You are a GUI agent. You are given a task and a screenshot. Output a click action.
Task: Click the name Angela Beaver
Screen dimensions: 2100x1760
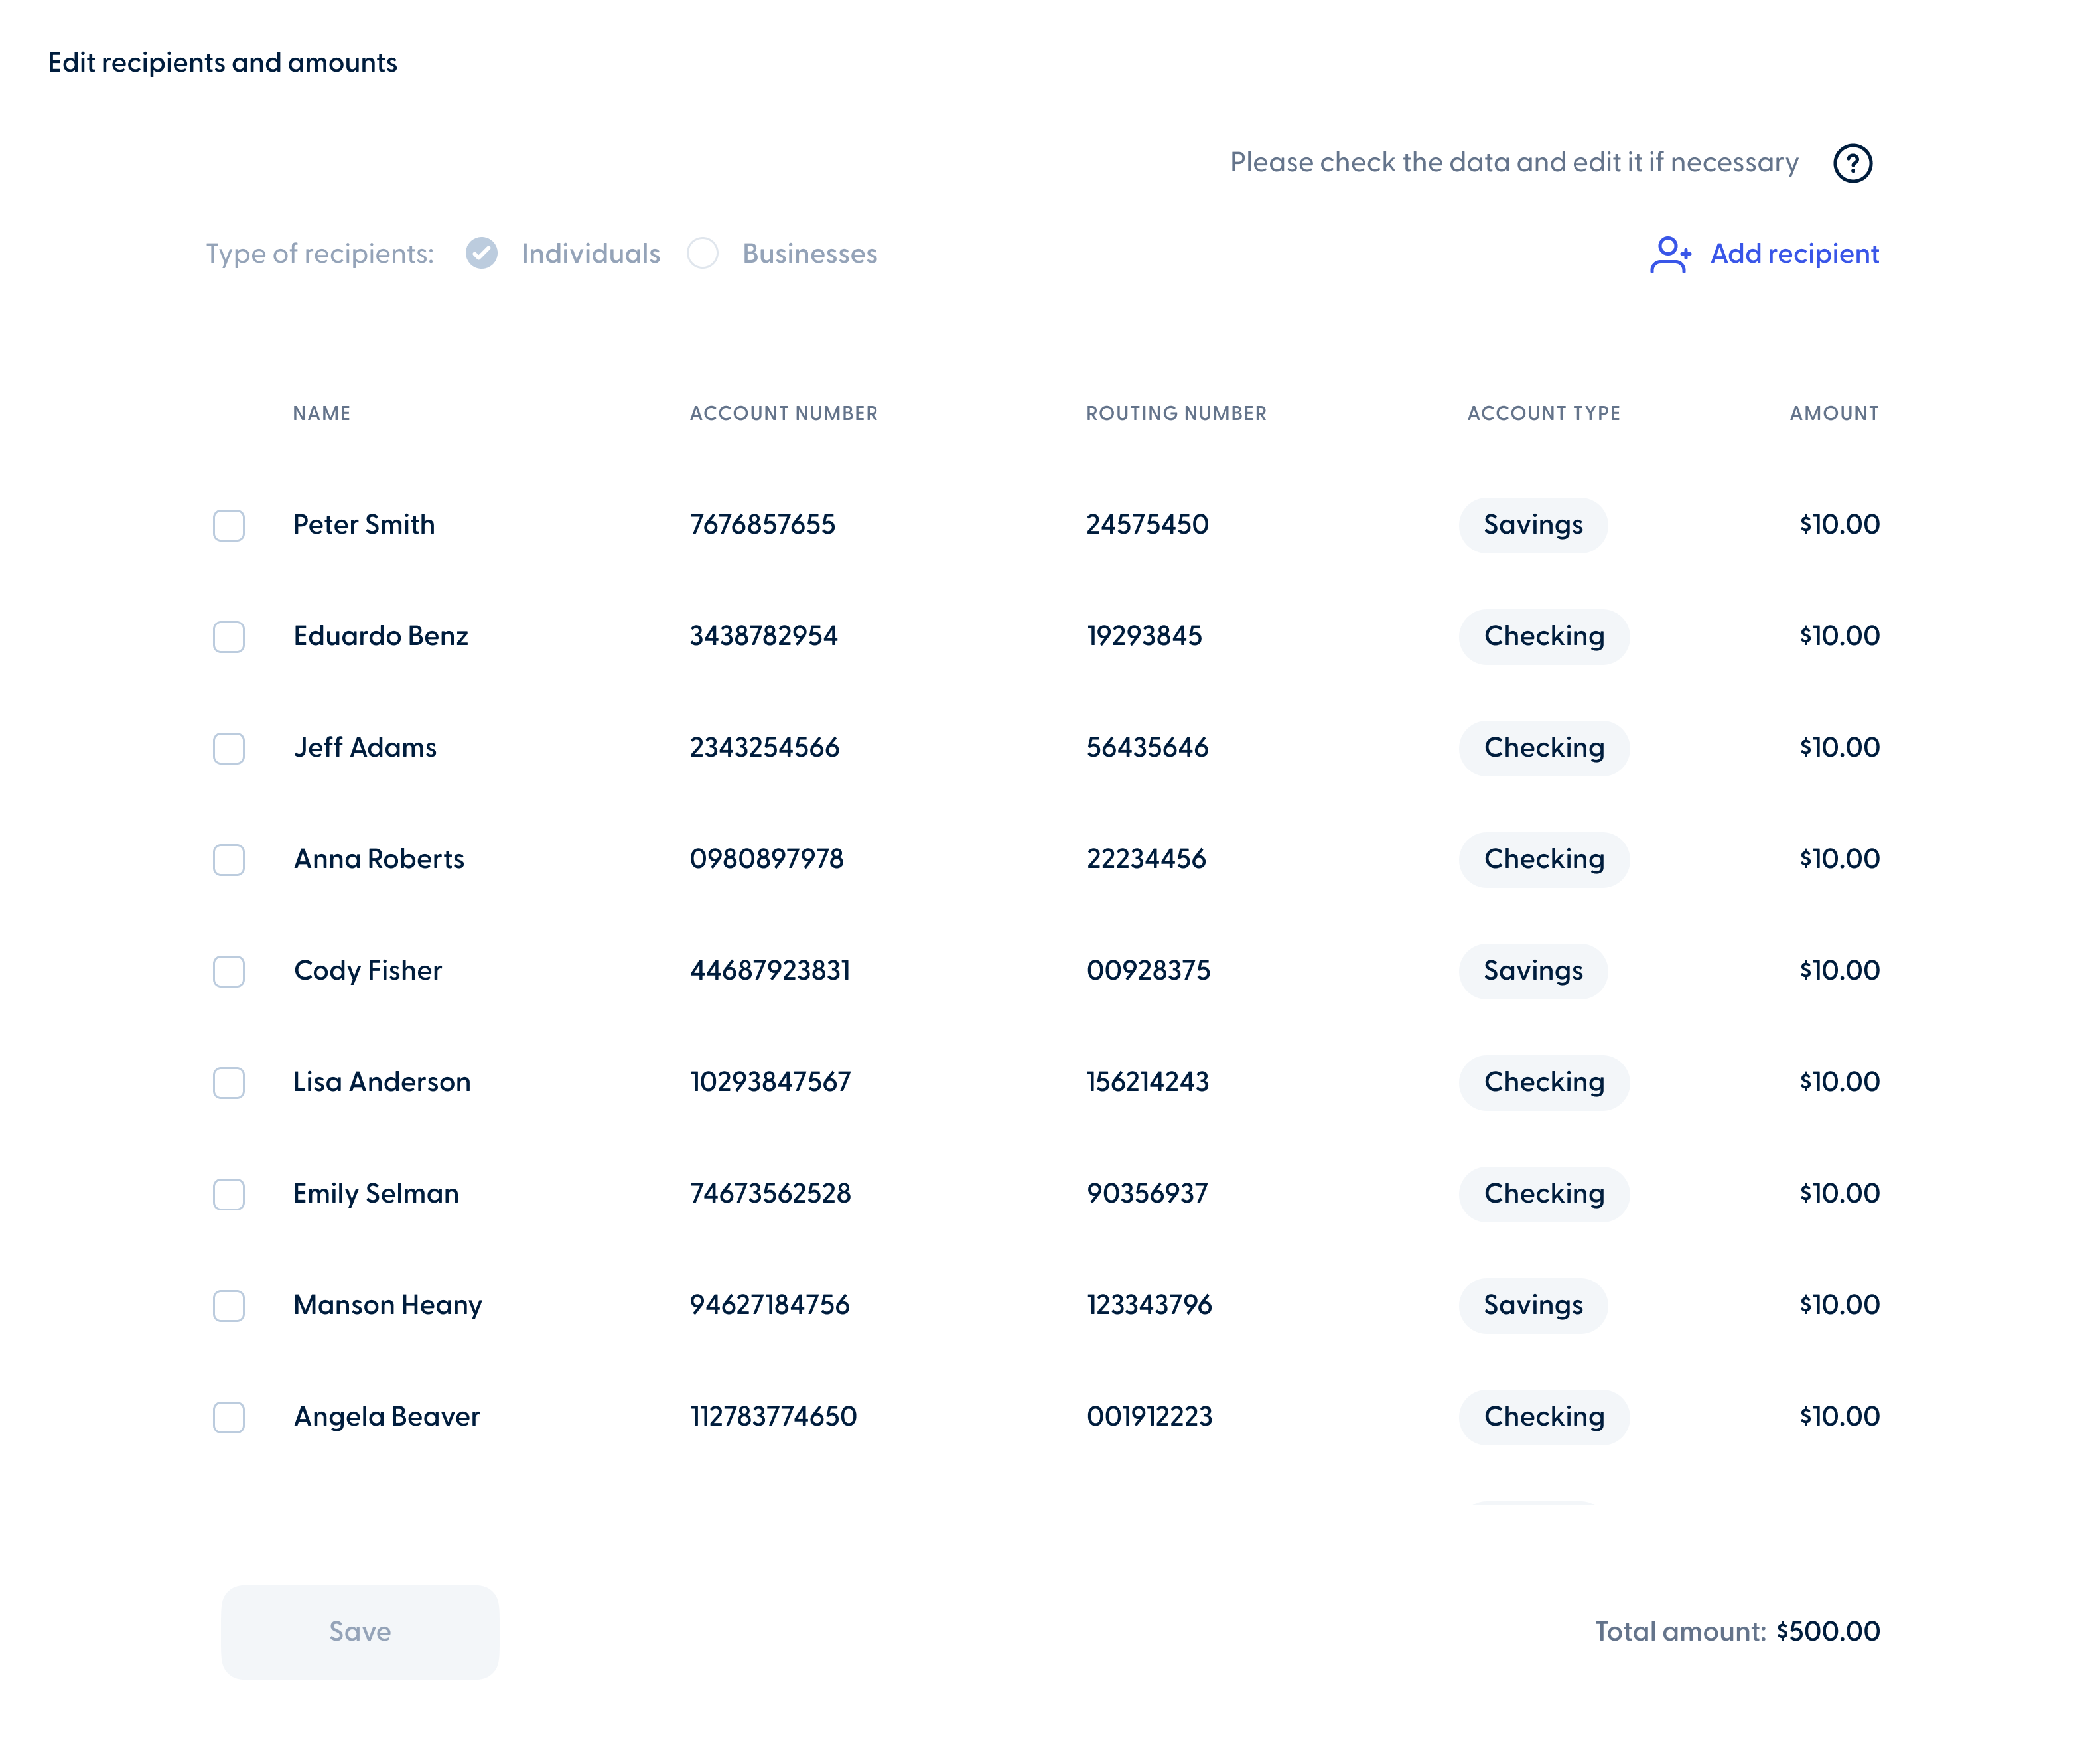(387, 1417)
